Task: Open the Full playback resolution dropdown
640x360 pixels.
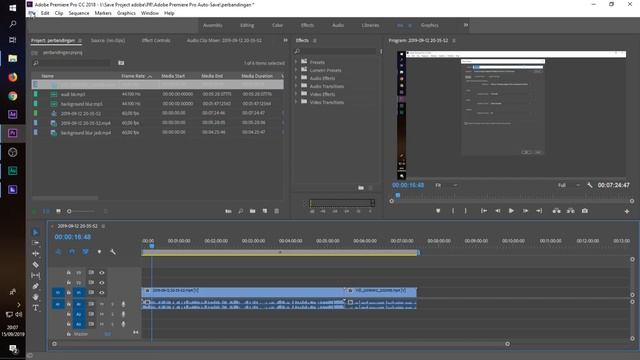Action: coord(569,185)
